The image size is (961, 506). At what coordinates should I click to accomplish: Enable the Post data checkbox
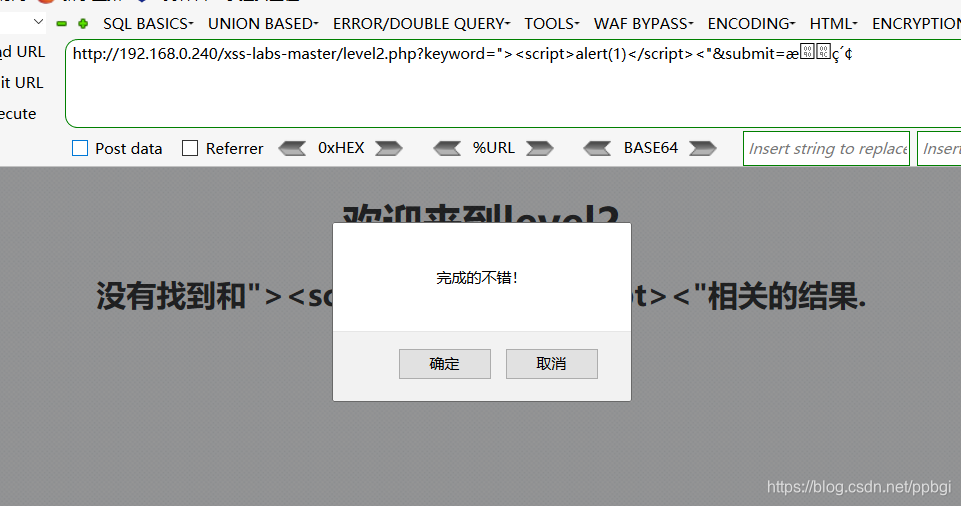click(80, 148)
